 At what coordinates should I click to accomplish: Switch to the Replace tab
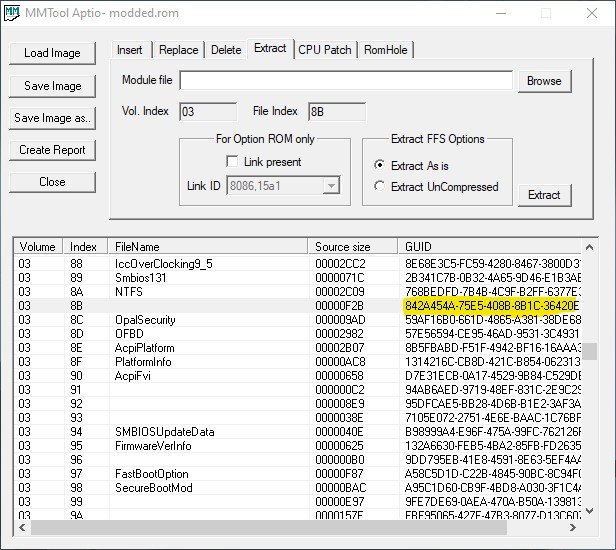[x=178, y=50]
